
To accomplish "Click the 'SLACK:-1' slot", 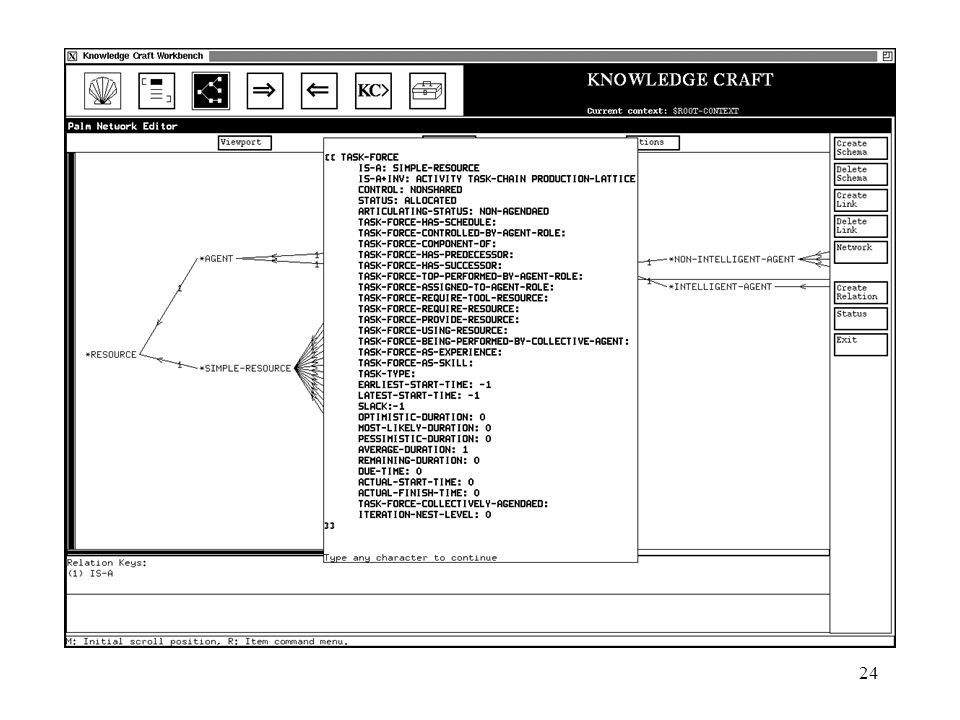I will pos(381,407).
